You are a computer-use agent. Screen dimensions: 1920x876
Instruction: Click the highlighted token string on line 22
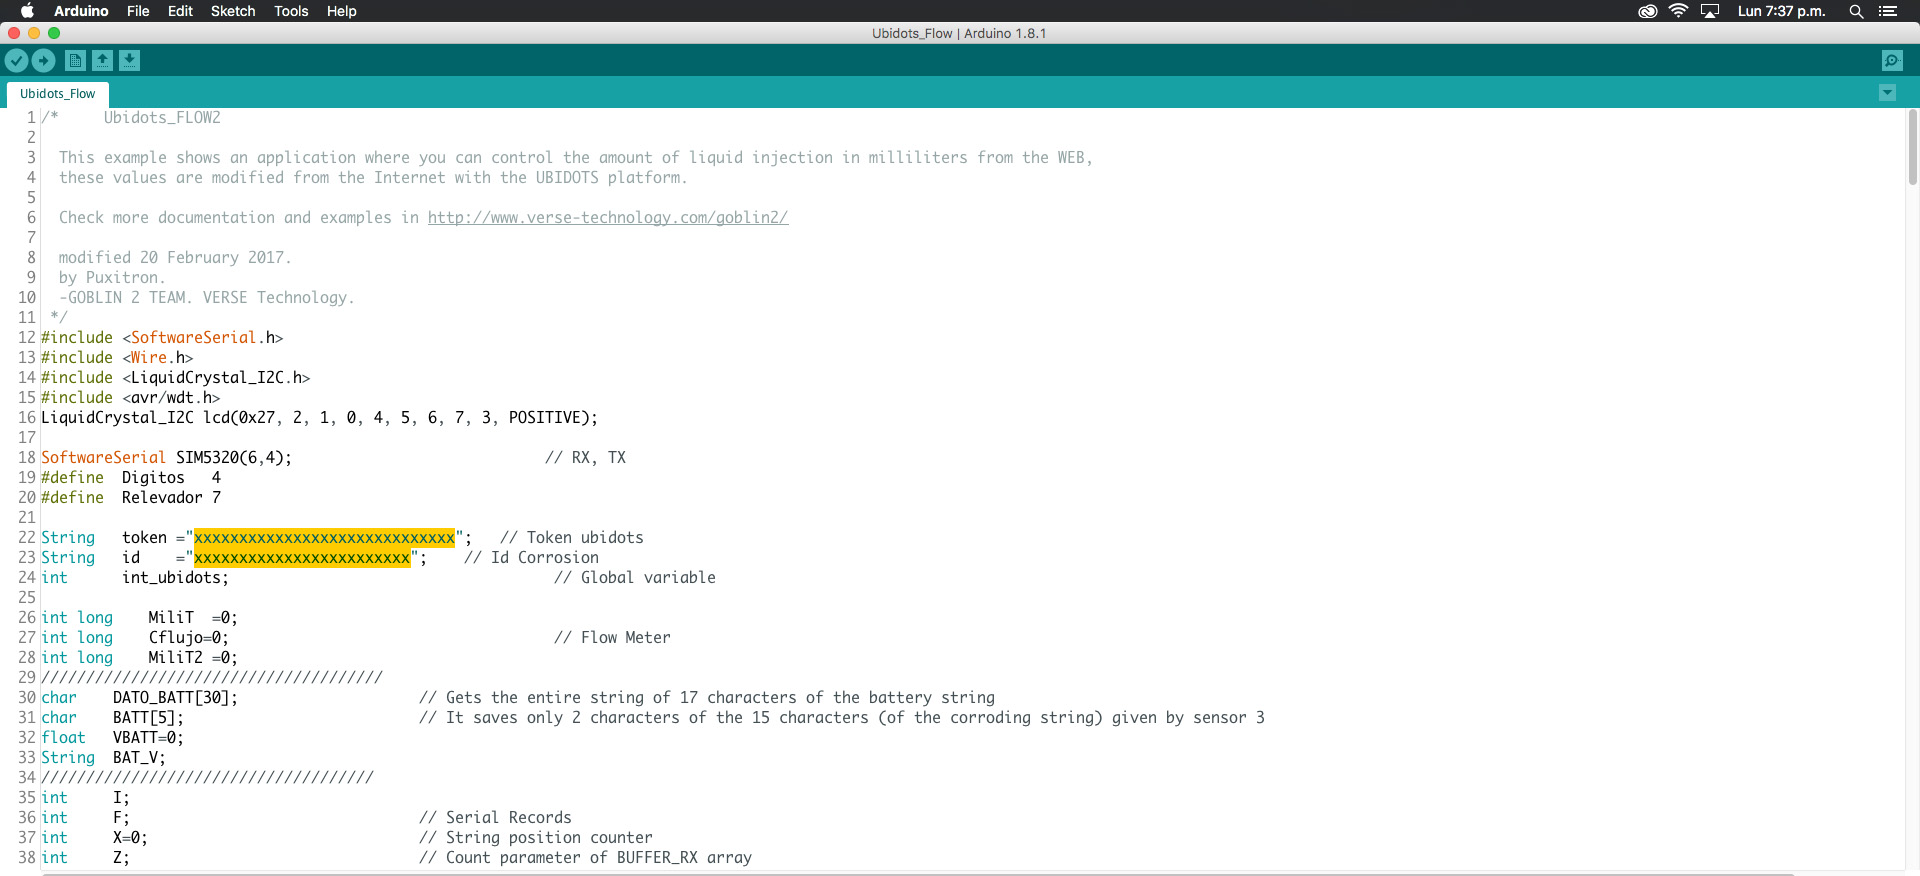324,538
